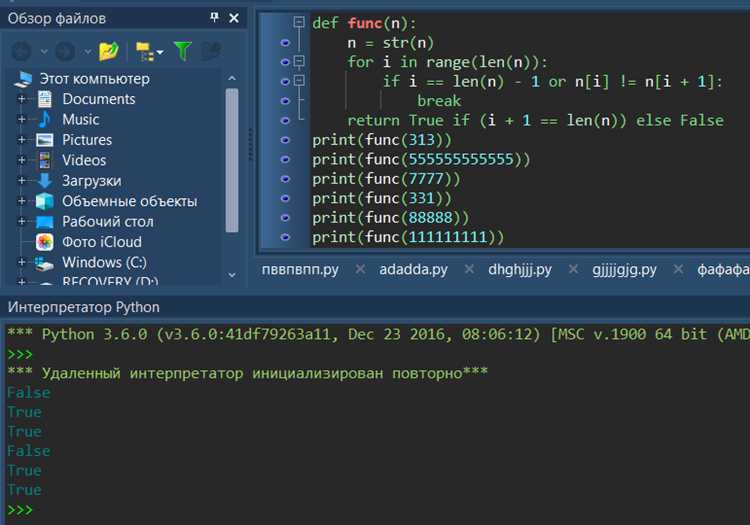This screenshot has width=750, height=525.
Task: Switch to the dhghjjj.py editor tab
Action: (x=519, y=270)
